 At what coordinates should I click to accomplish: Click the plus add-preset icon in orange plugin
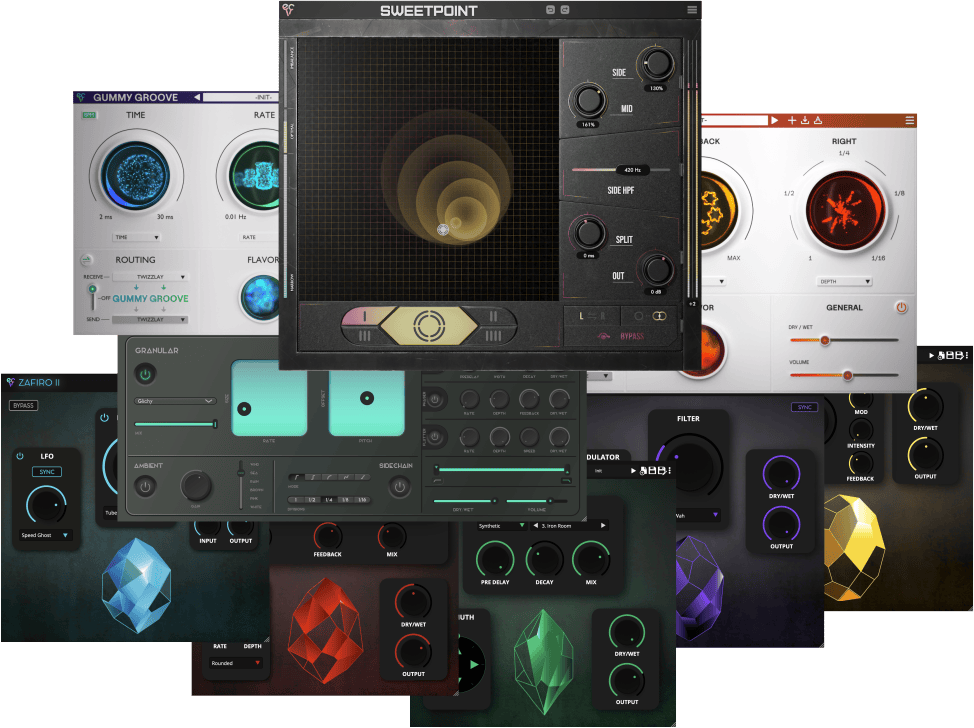click(x=792, y=120)
